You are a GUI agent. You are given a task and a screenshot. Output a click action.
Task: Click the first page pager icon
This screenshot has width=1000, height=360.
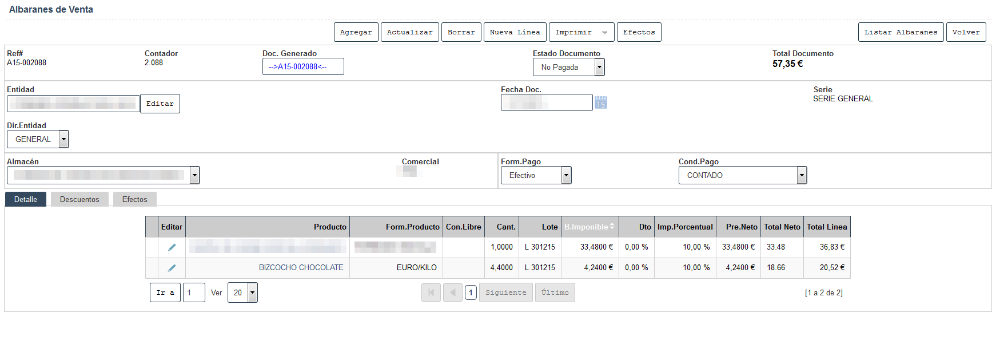(x=430, y=293)
